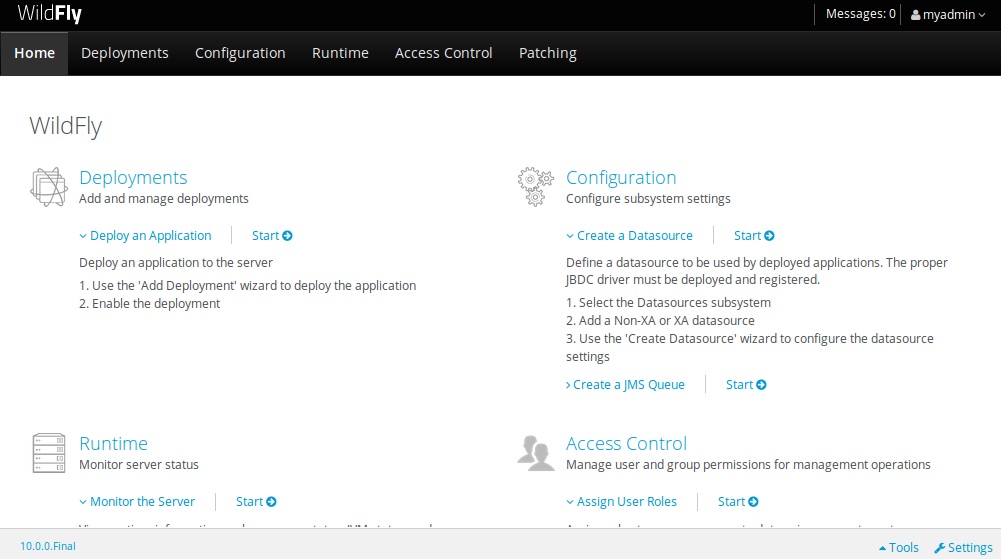Open the Tools popup in footer
Screen dimensions: 1001x559
coord(899,548)
